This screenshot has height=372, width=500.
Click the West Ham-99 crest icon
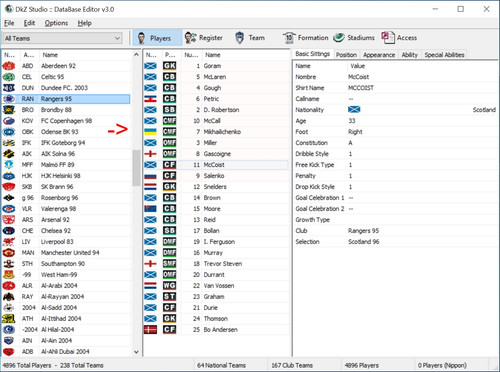tap(9, 275)
